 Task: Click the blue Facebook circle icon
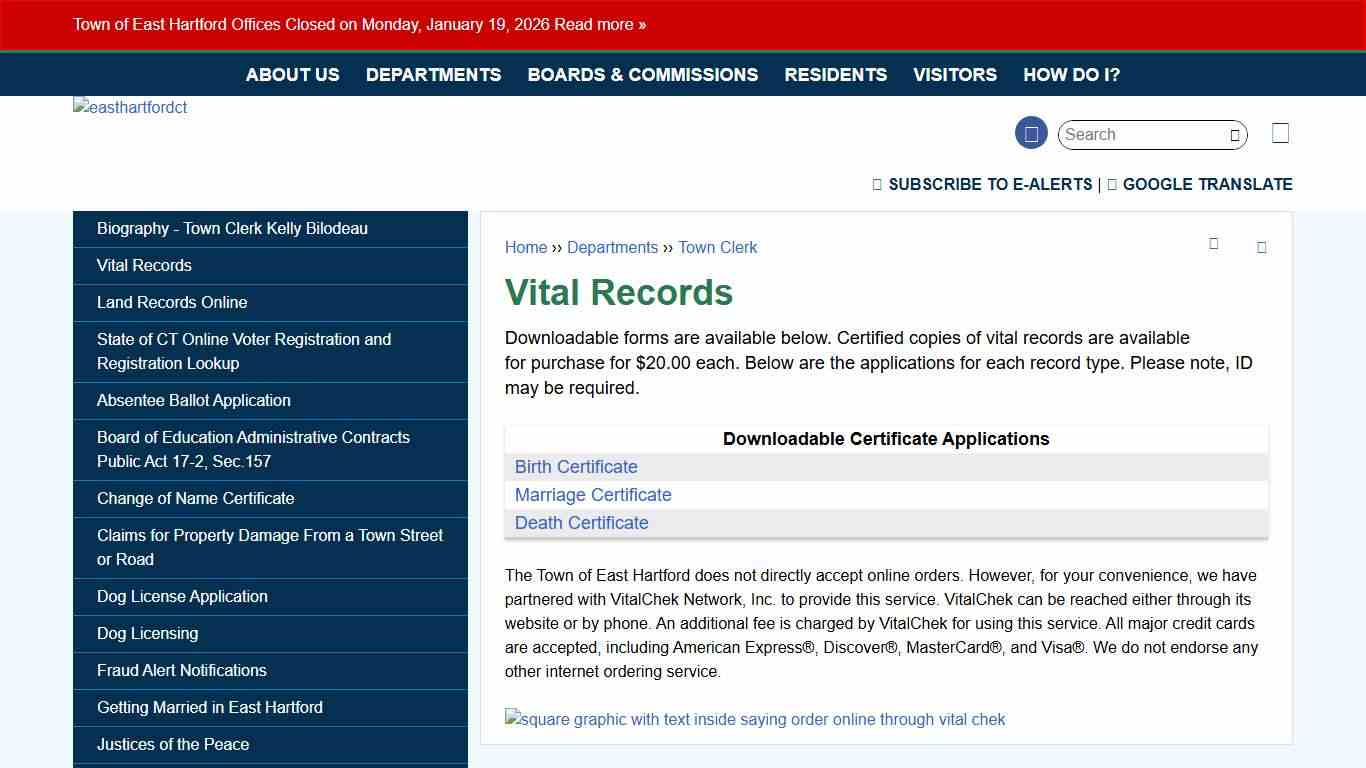(x=1031, y=132)
